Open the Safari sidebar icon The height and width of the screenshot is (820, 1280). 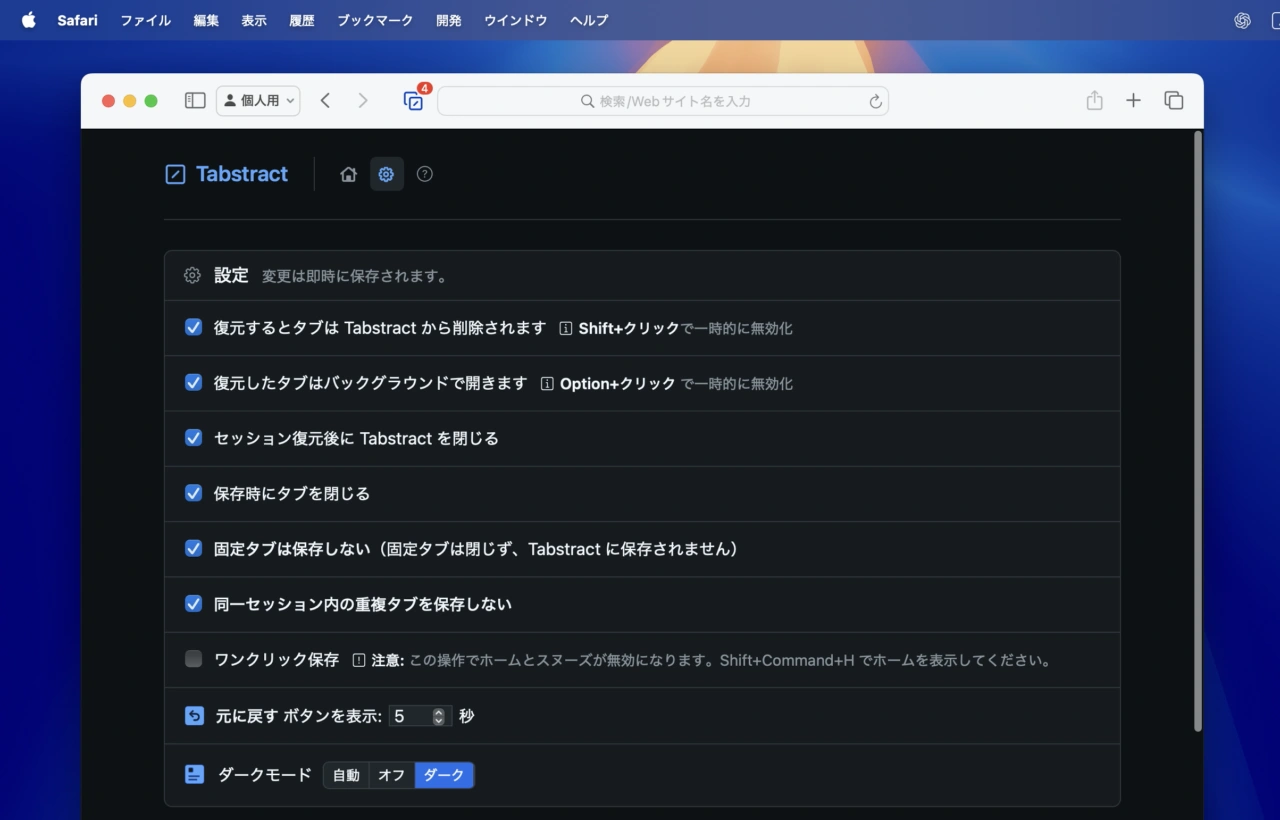click(x=195, y=100)
